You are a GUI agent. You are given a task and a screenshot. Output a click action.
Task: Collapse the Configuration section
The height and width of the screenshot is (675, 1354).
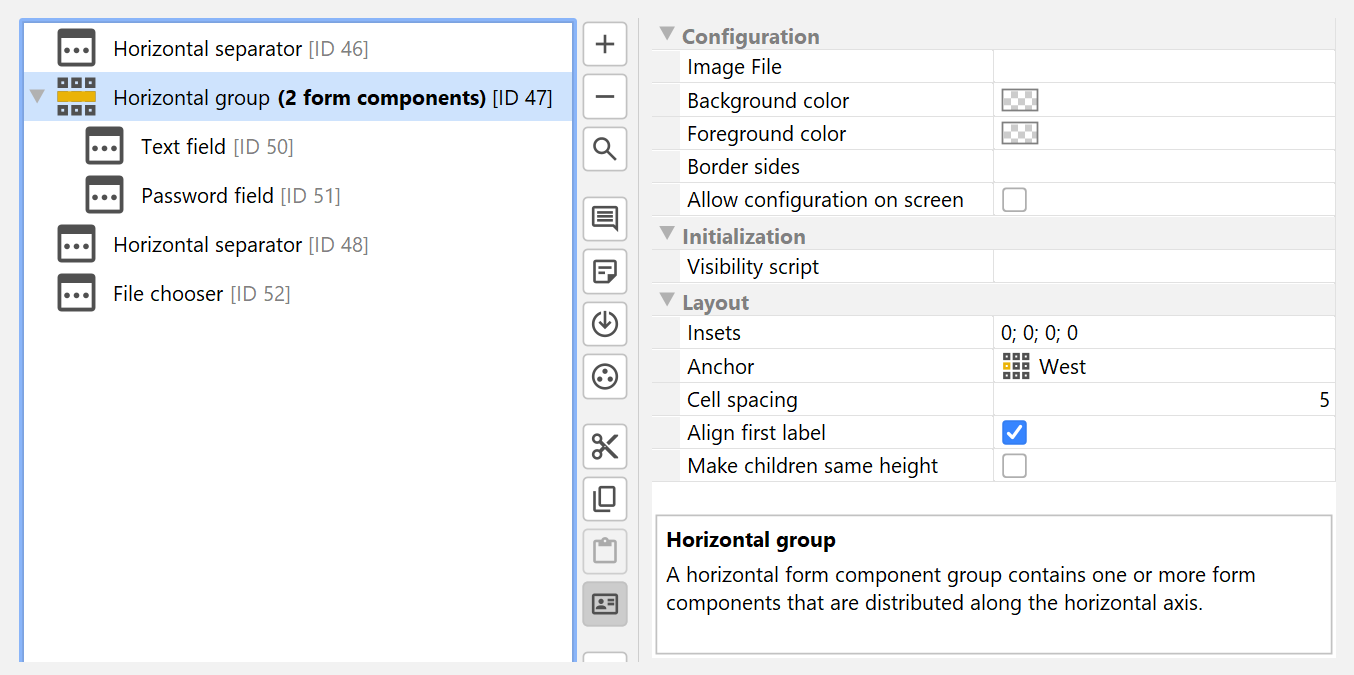(x=667, y=35)
